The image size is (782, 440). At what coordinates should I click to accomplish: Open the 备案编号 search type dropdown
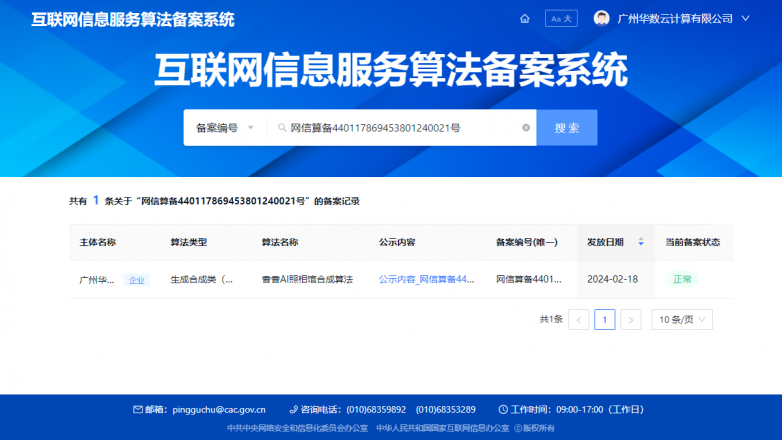coord(225,128)
